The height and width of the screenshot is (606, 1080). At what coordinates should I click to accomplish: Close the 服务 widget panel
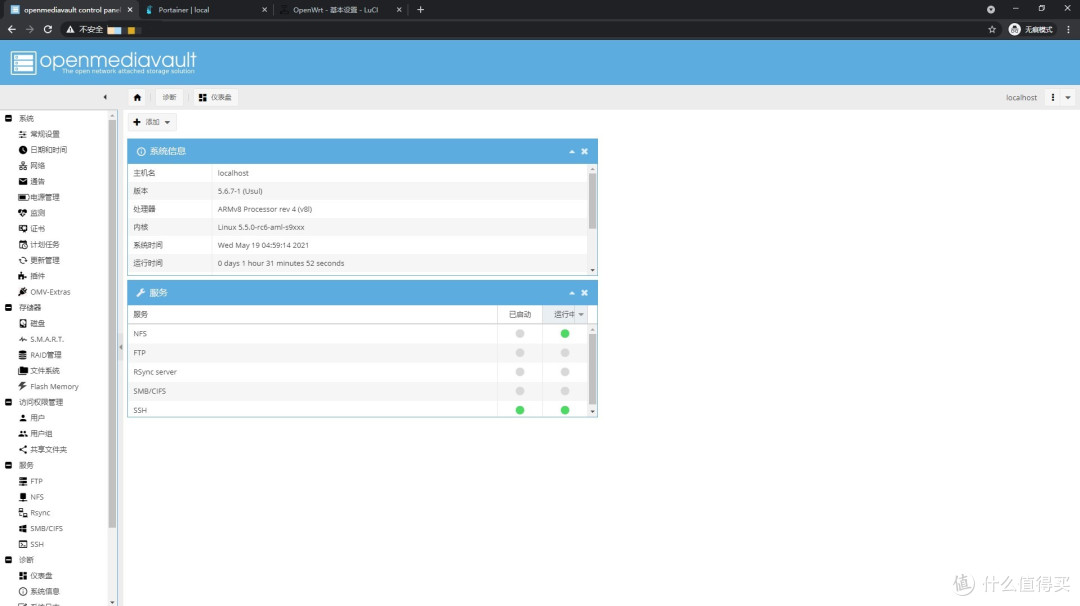tap(584, 293)
